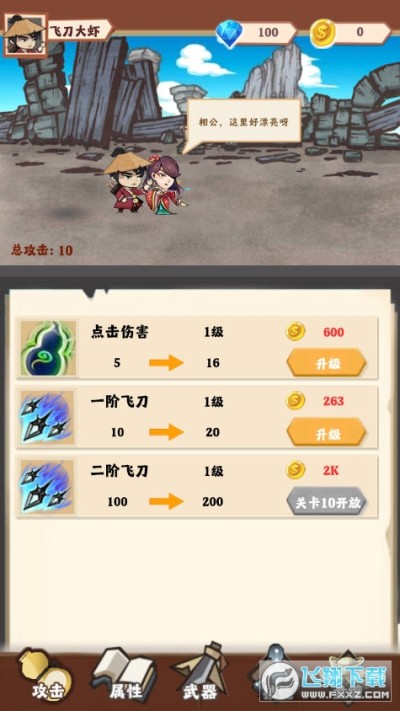Screen dimensions: 400x711
Task: Tap the 相公，这里好漂亮呀 speech bubble
Action: point(244,123)
